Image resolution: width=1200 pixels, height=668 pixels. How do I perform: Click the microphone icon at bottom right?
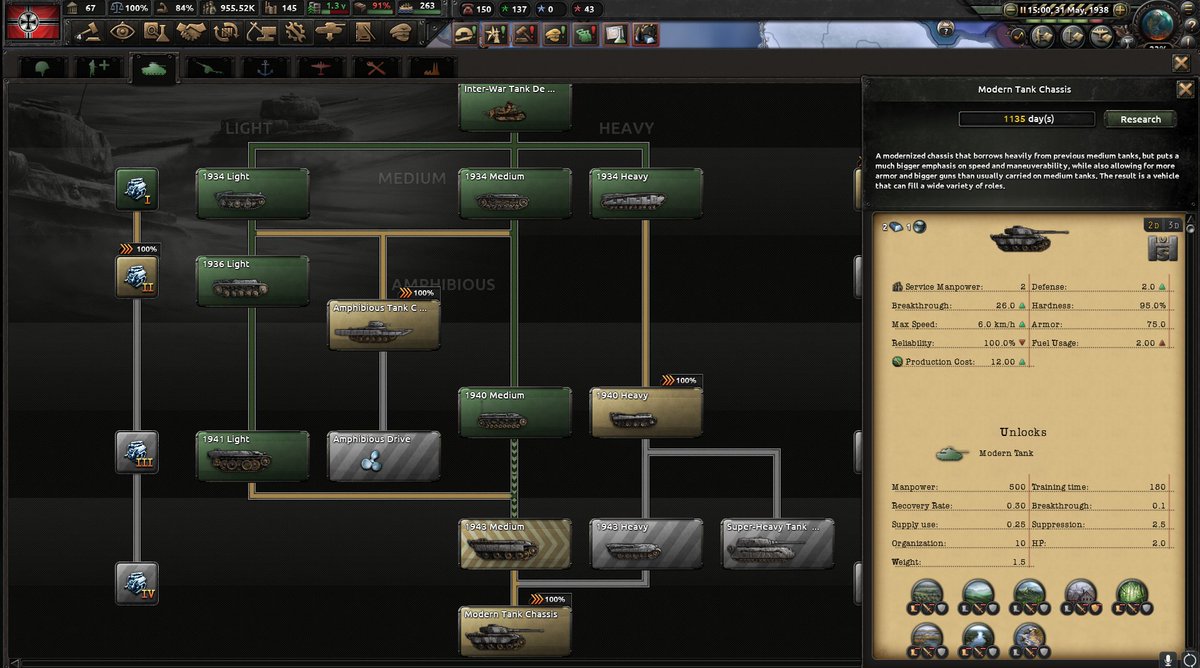tap(1166, 659)
